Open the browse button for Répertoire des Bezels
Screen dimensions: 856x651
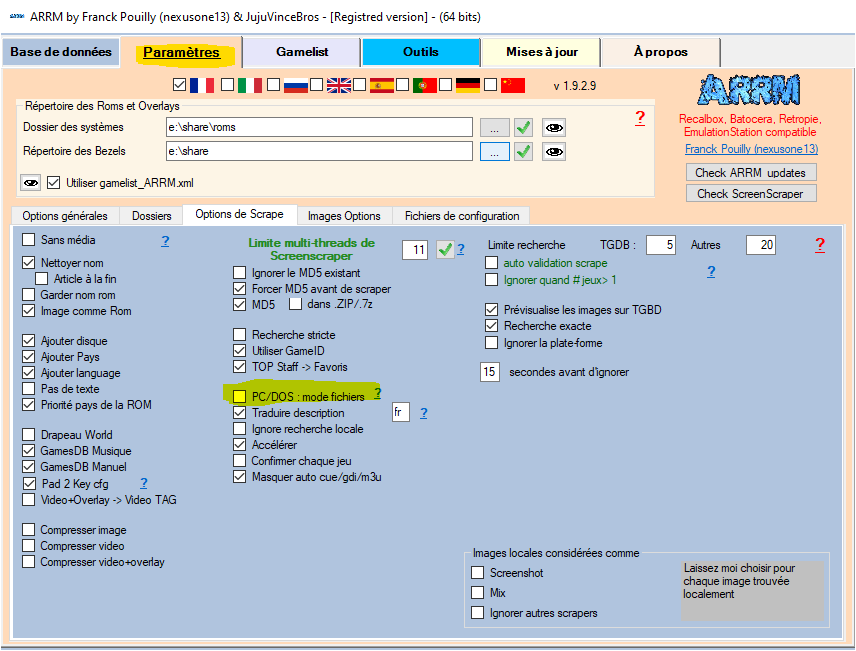coord(494,151)
